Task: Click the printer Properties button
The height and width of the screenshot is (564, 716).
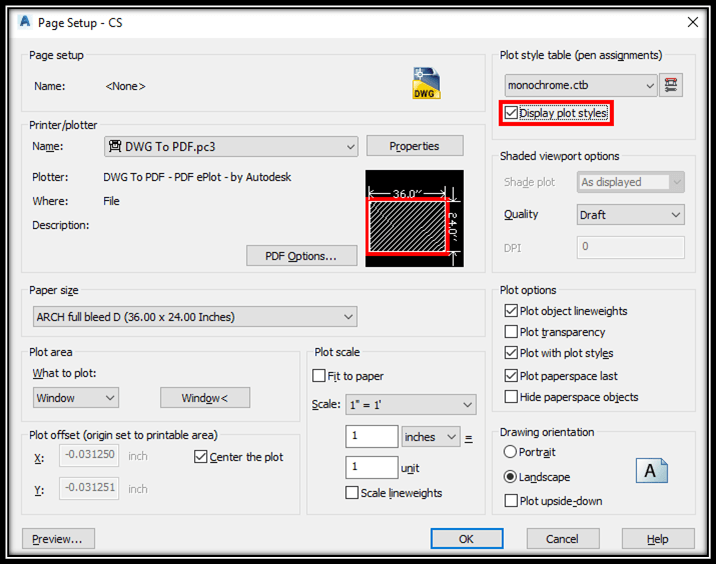Action: [415, 146]
